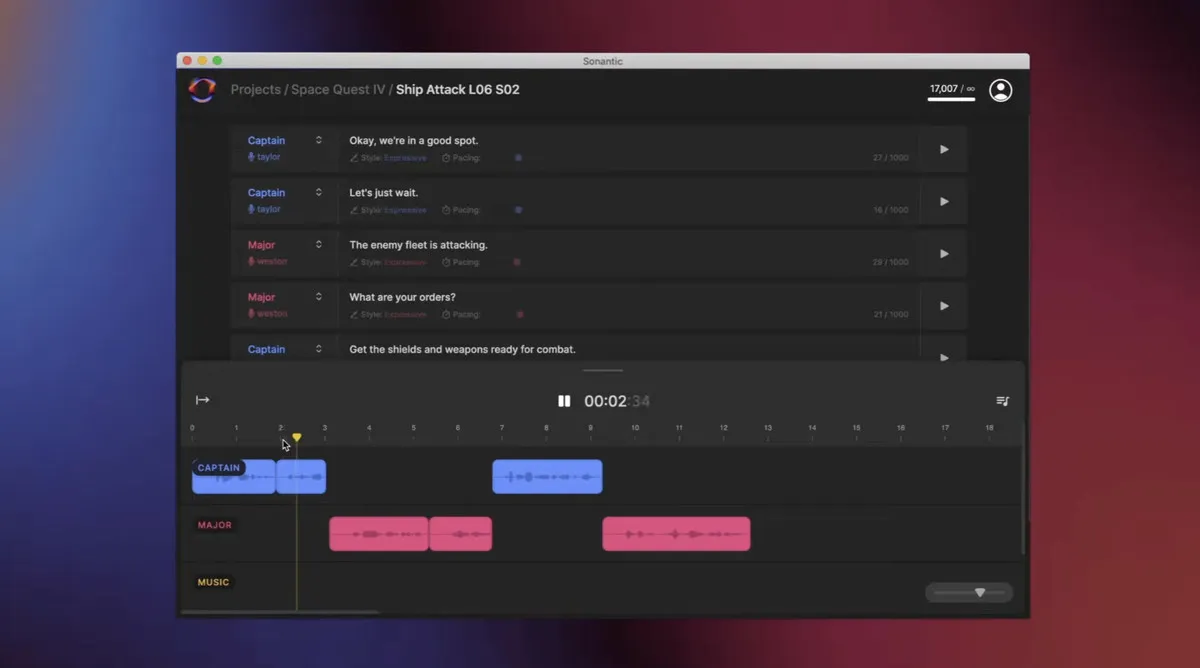Click the "16 / 1000" character count
The height and width of the screenshot is (668, 1200).
coord(891,210)
